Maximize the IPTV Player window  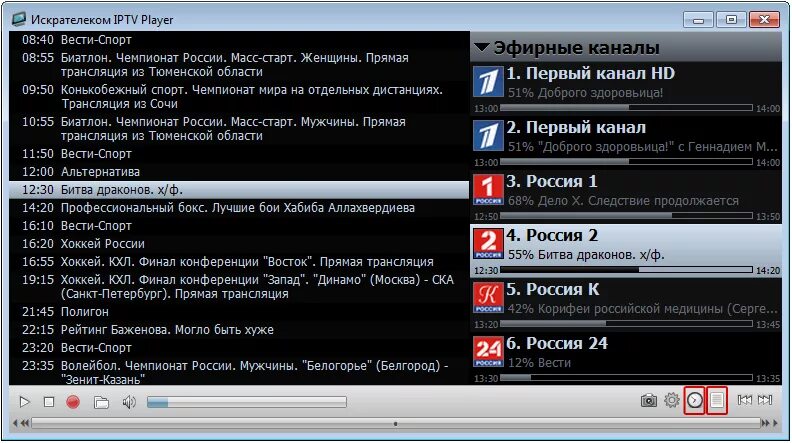(731, 20)
